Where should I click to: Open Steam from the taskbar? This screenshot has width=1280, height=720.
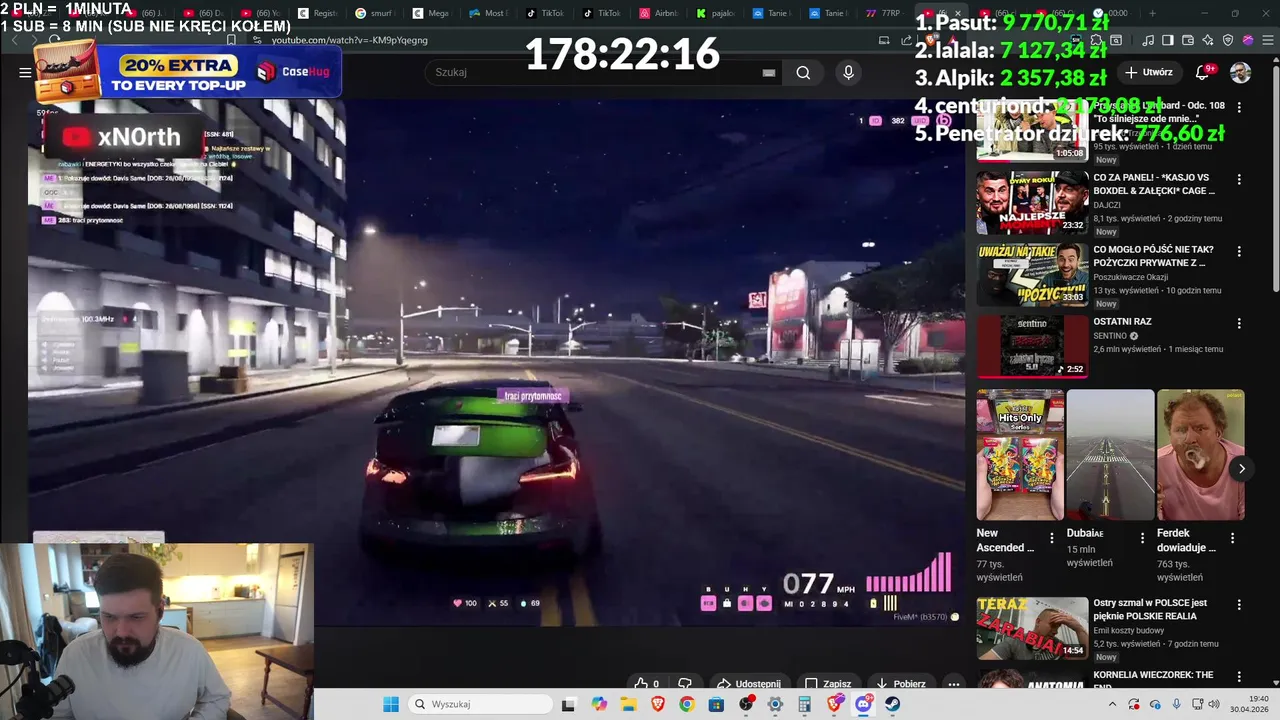(x=892, y=704)
